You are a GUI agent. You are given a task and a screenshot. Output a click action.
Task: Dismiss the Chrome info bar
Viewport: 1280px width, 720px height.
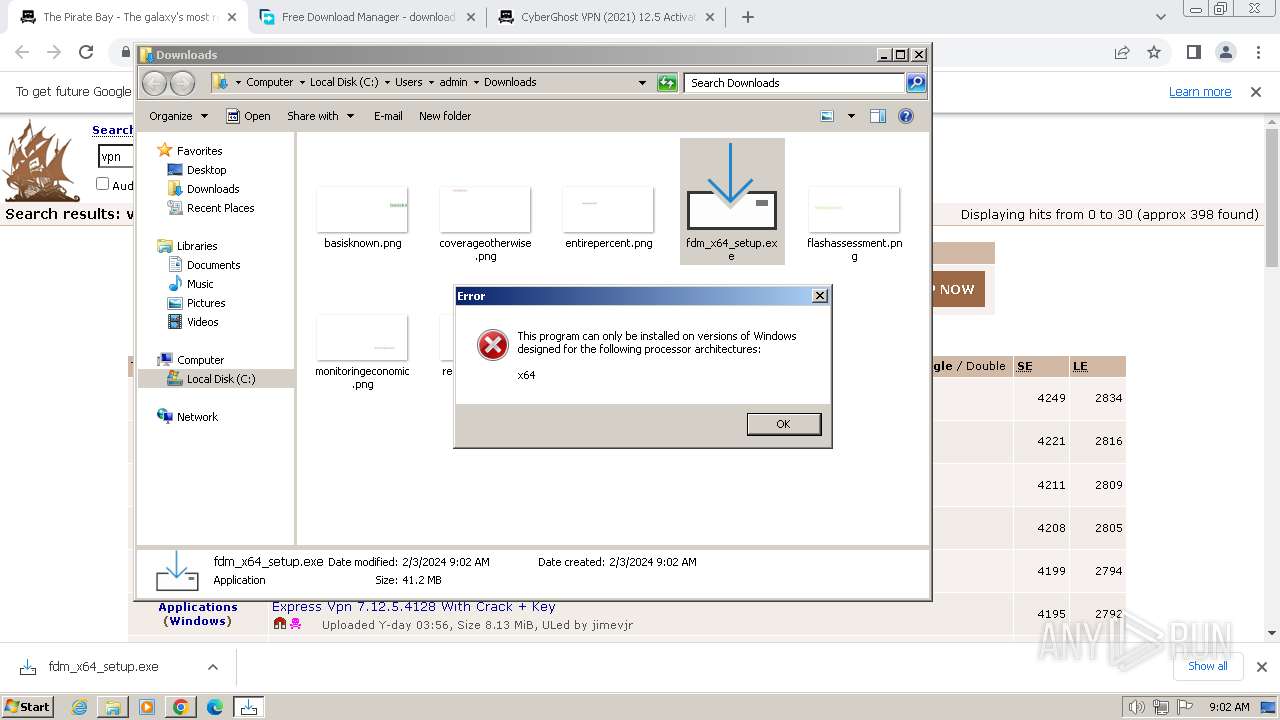[1256, 92]
